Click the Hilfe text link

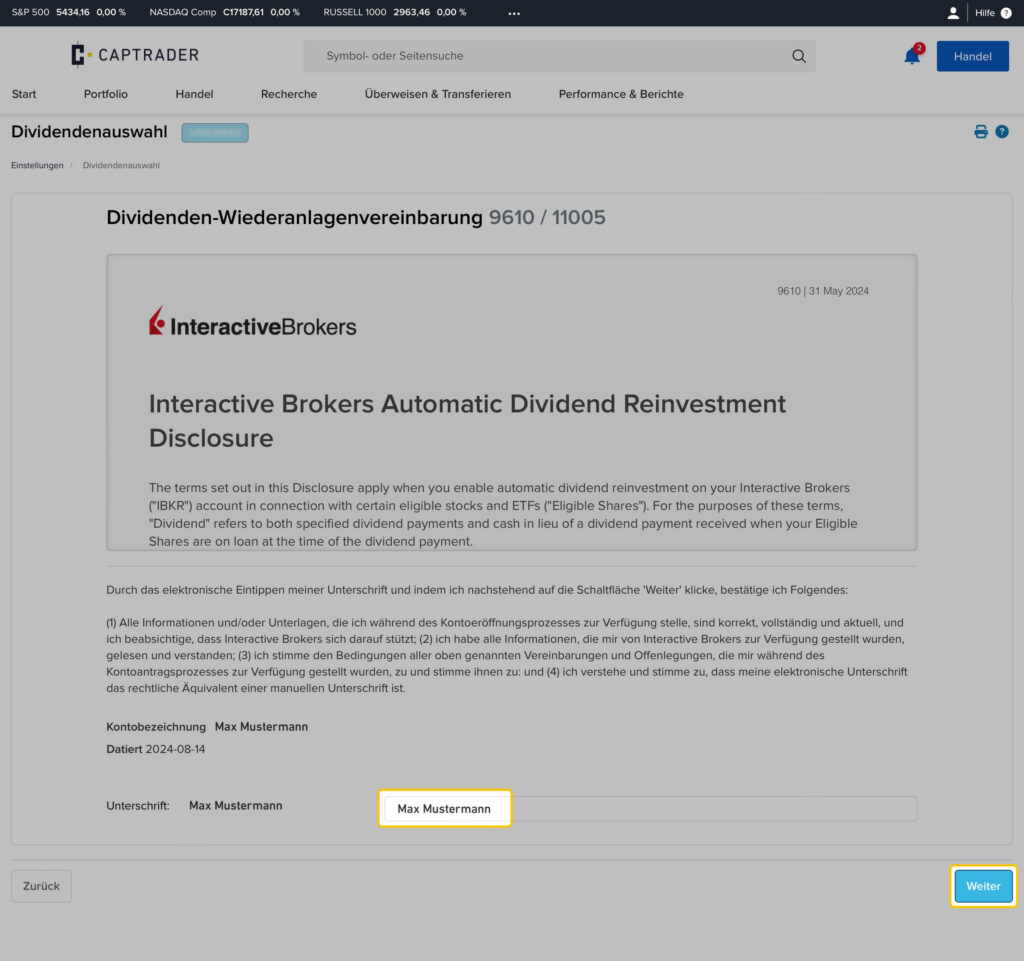[x=984, y=12]
